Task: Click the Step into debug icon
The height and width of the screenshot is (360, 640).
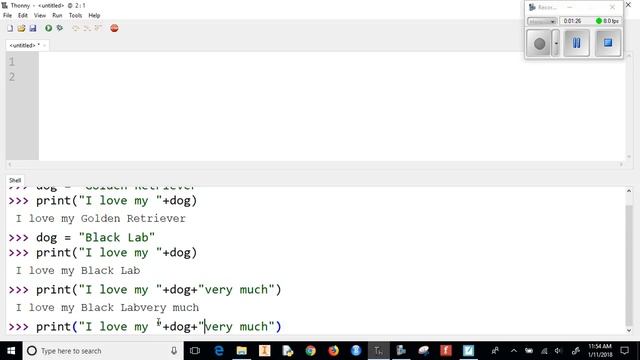Action: pos(87,28)
